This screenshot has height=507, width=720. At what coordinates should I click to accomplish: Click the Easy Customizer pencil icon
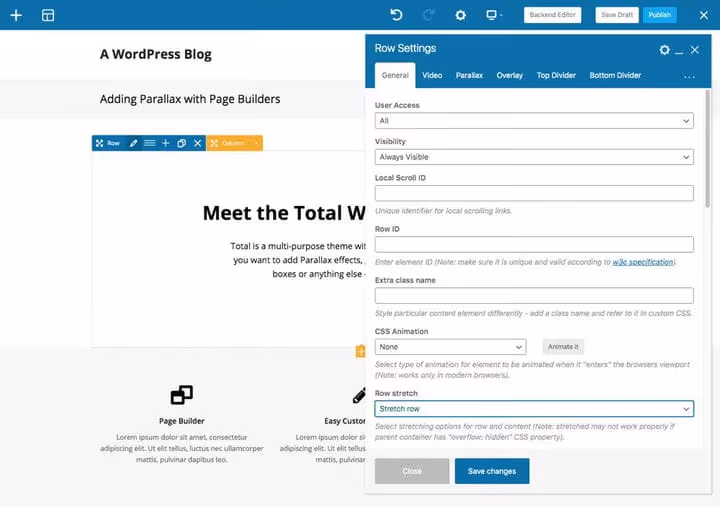tap(359, 395)
